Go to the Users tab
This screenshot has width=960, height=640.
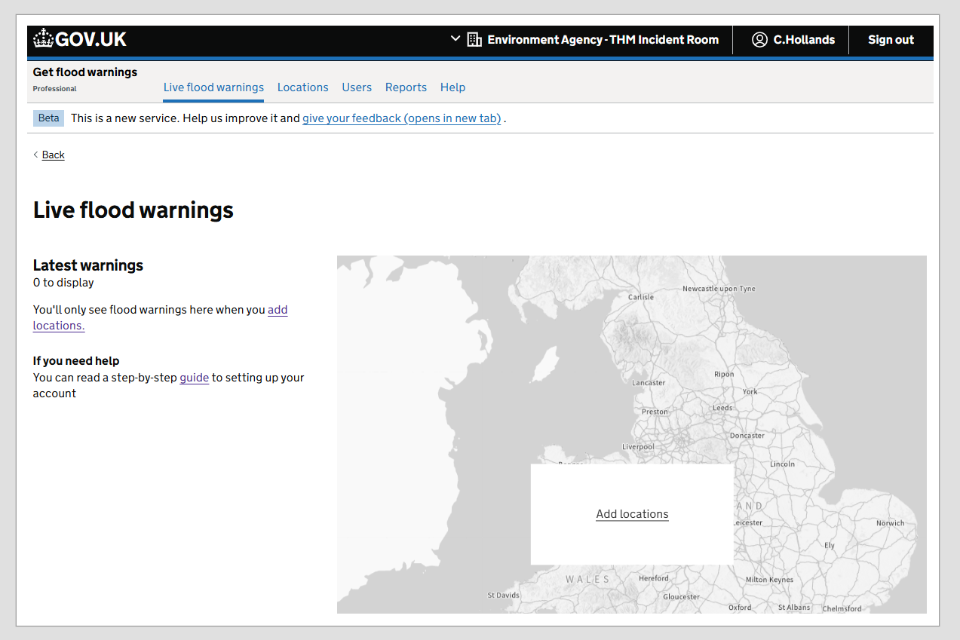(356, 87)
